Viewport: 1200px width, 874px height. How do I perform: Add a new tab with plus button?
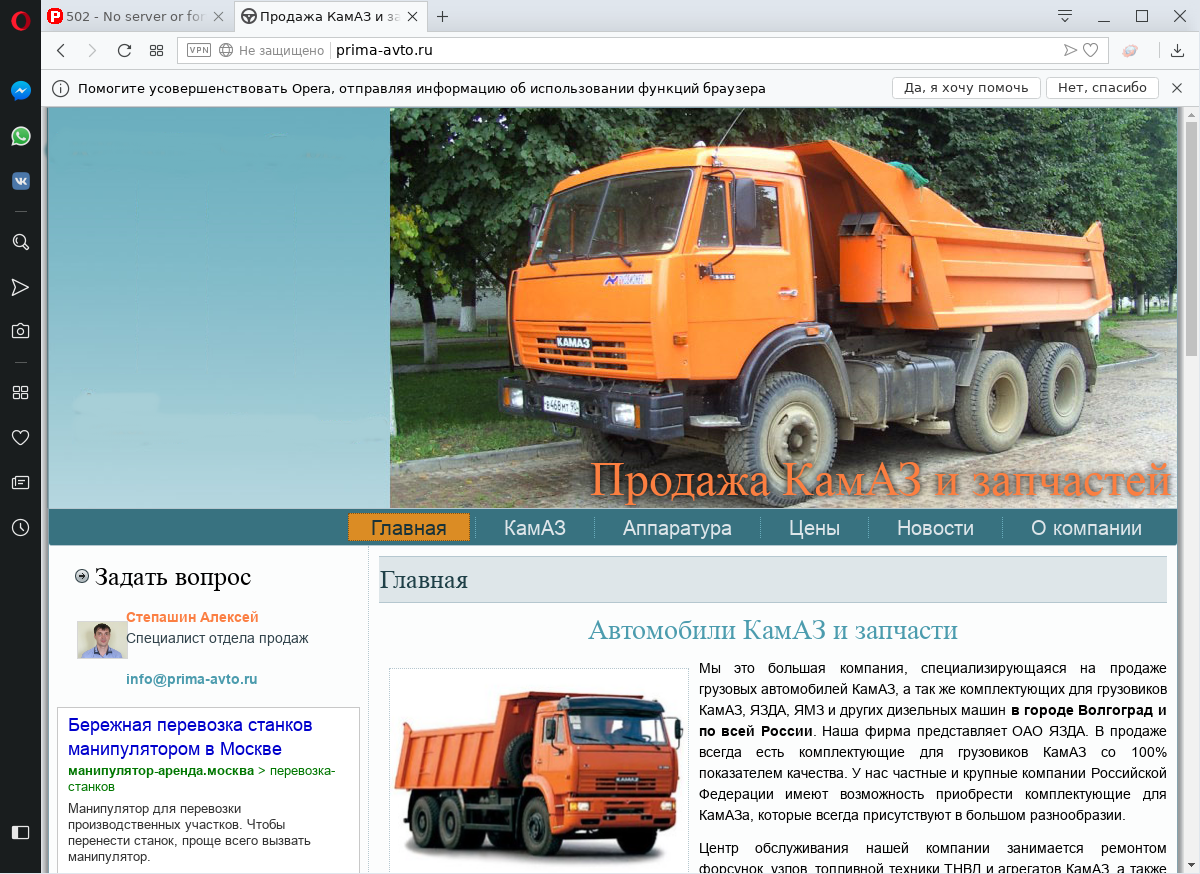[x=443, y=16]
